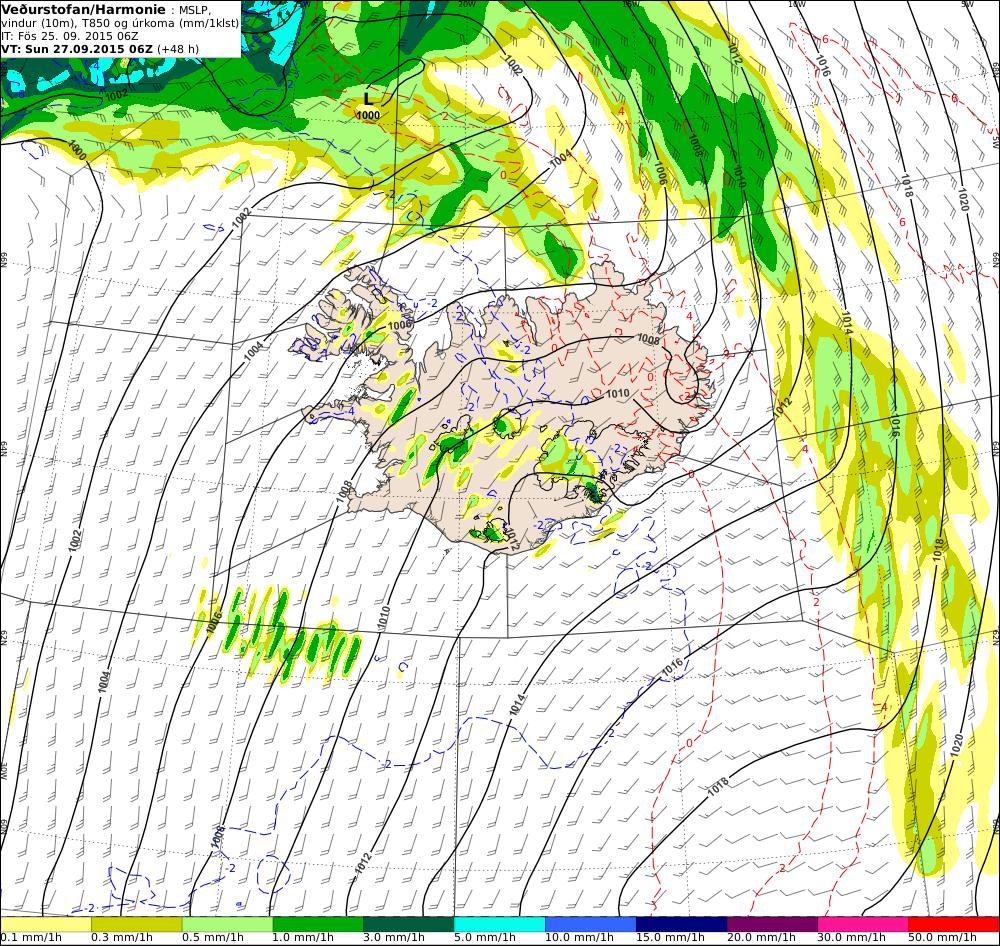This screenshot has width=1000, height=946.
Task: Click the '0.3 mm/1h' legend label
Action: pos(122,938)
